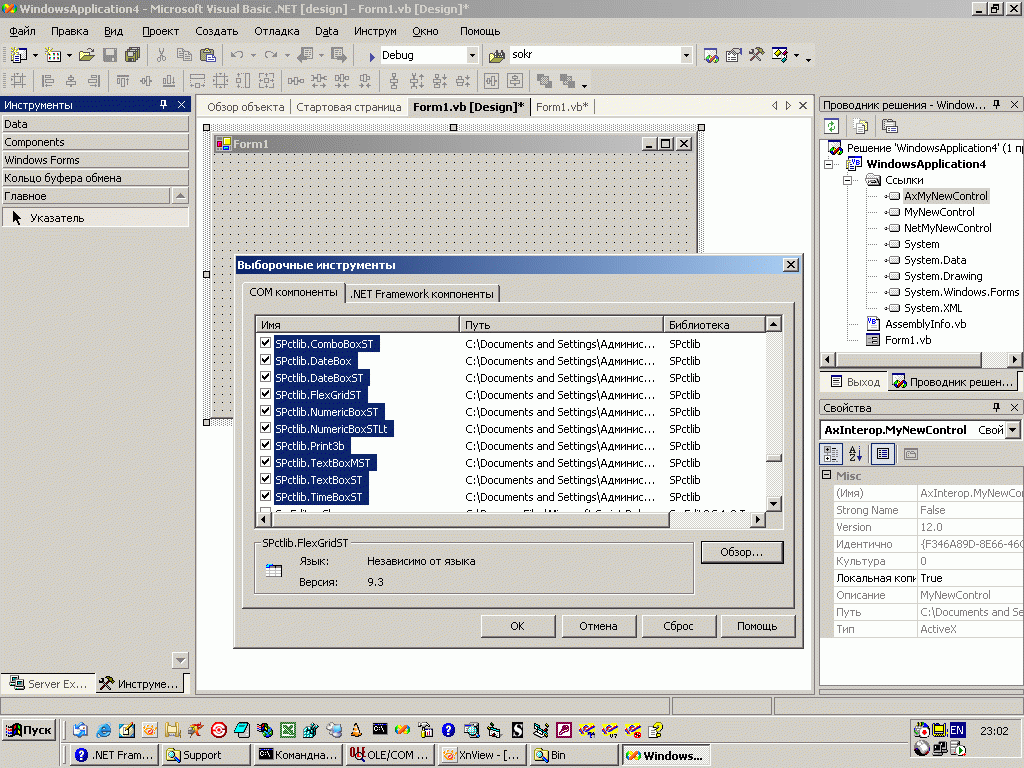Click the Save All toolbar icon
The height and width of the screenshot is (768, 1024).
pos(132,56)
